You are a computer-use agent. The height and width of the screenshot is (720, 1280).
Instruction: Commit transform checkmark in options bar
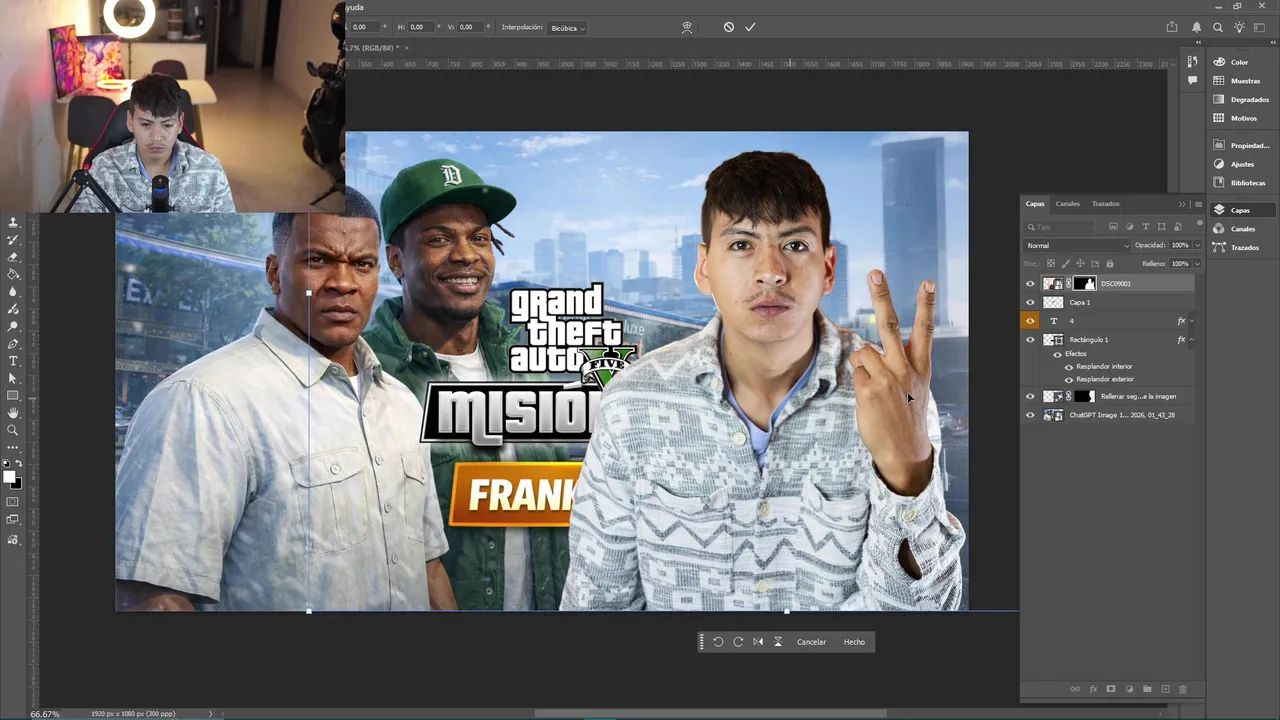750,27
